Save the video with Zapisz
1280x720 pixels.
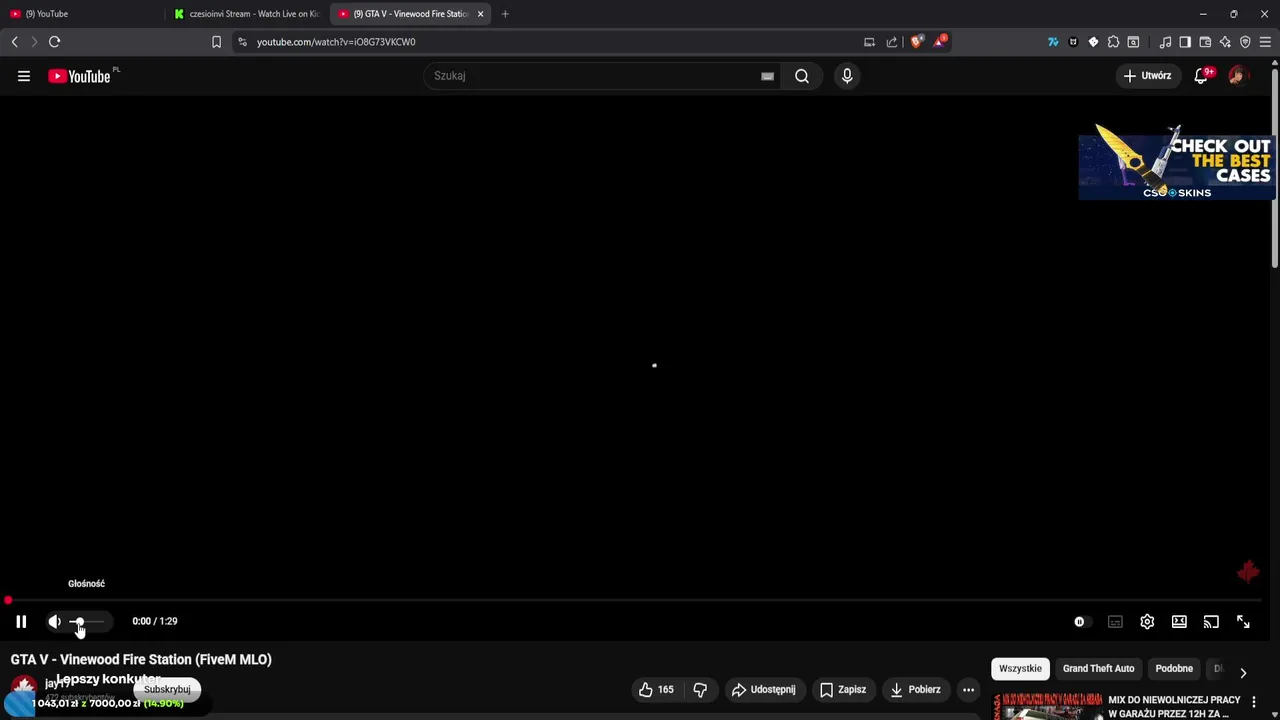coord(843,689)
